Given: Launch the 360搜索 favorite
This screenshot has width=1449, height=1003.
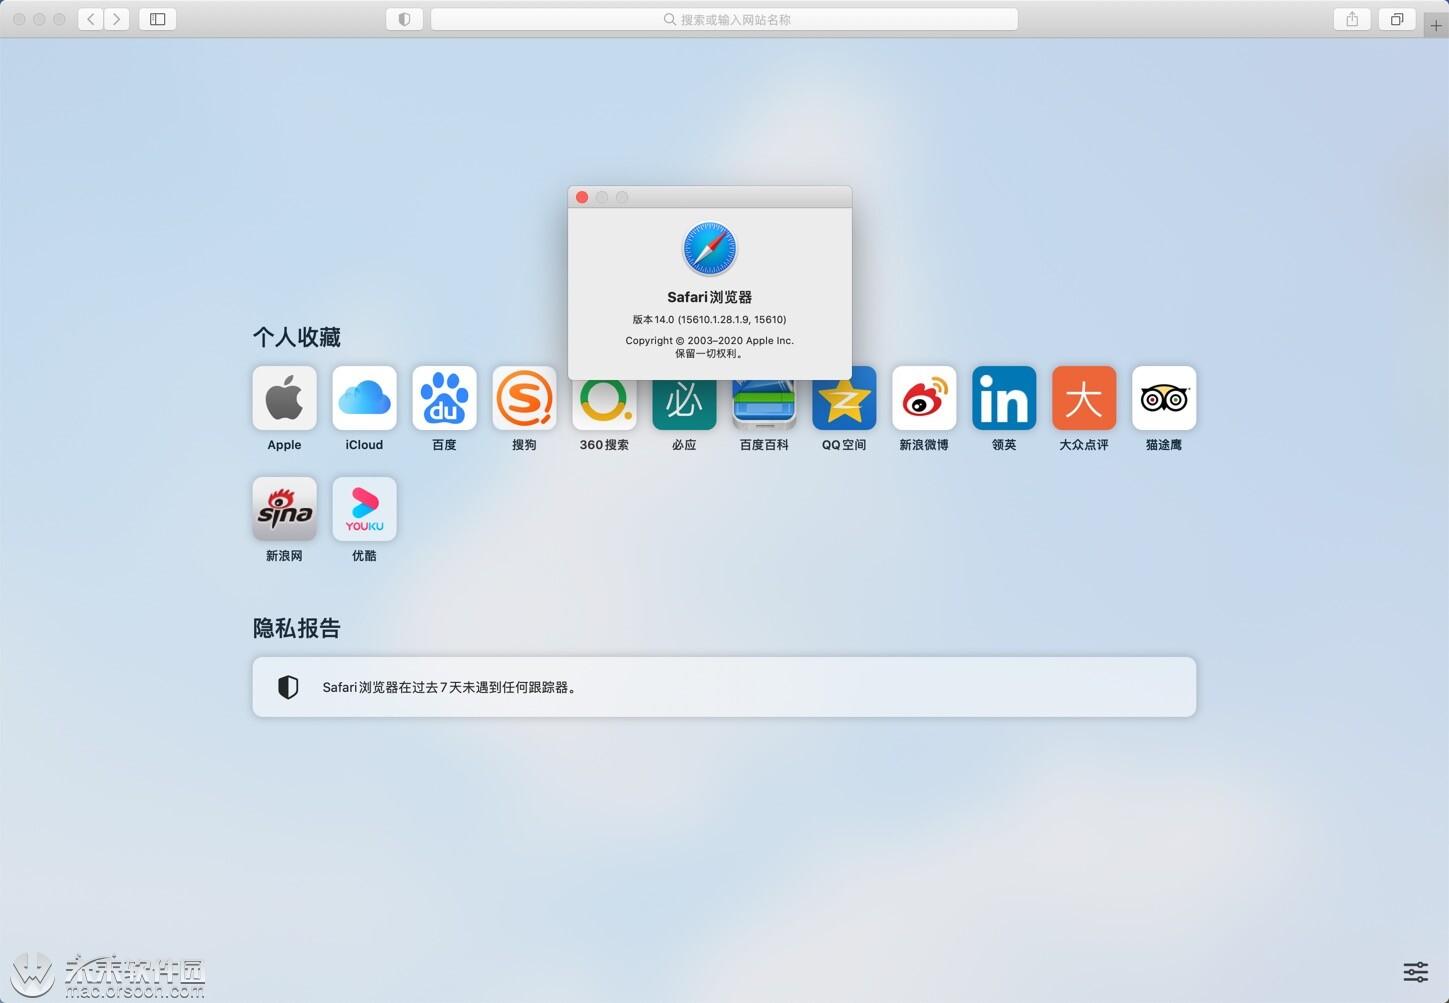Looking at the screenshot, I should point(603,397).
